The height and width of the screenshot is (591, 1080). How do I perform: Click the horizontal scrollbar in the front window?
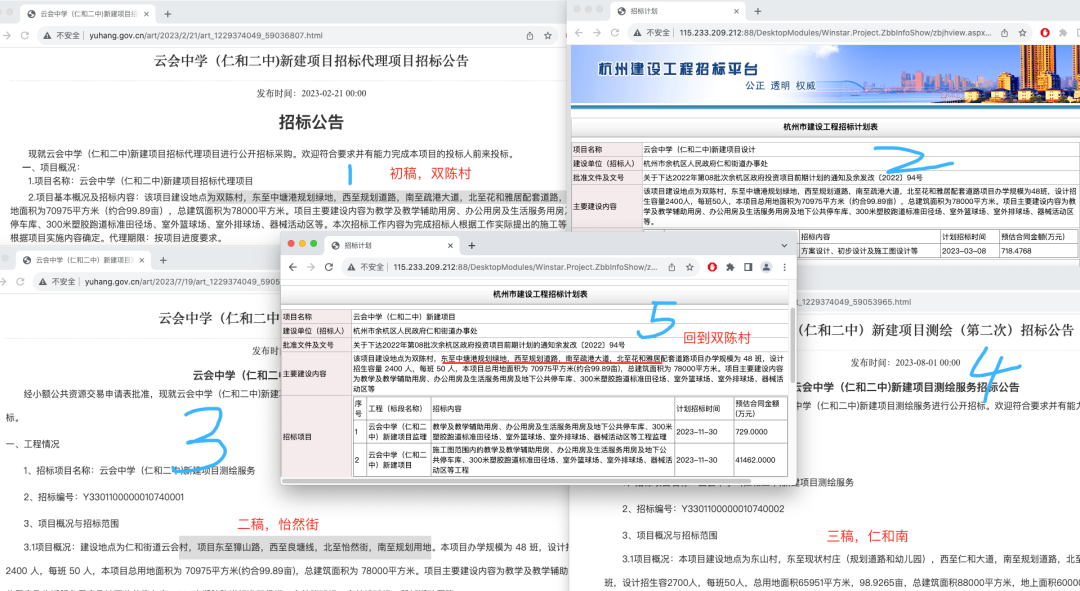517,481
